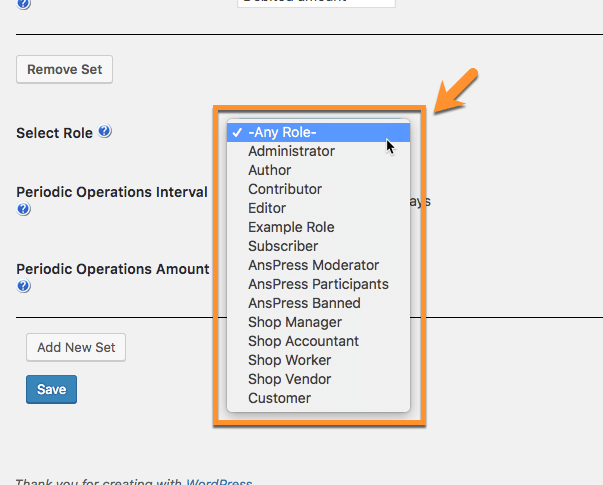Select Customer at the list bottom
603x485 pixels.
point(279,398)
